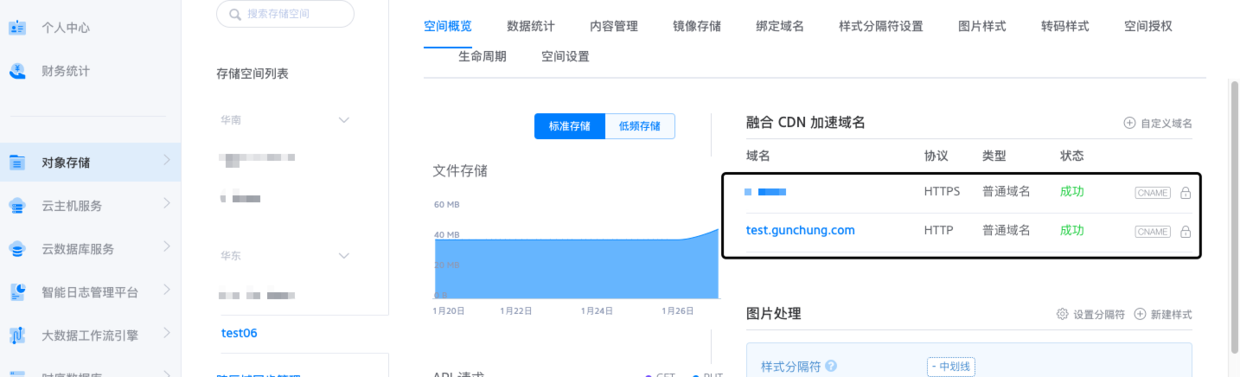
Task: Click the 个人中心 menu label
Action: click(66, 28)
